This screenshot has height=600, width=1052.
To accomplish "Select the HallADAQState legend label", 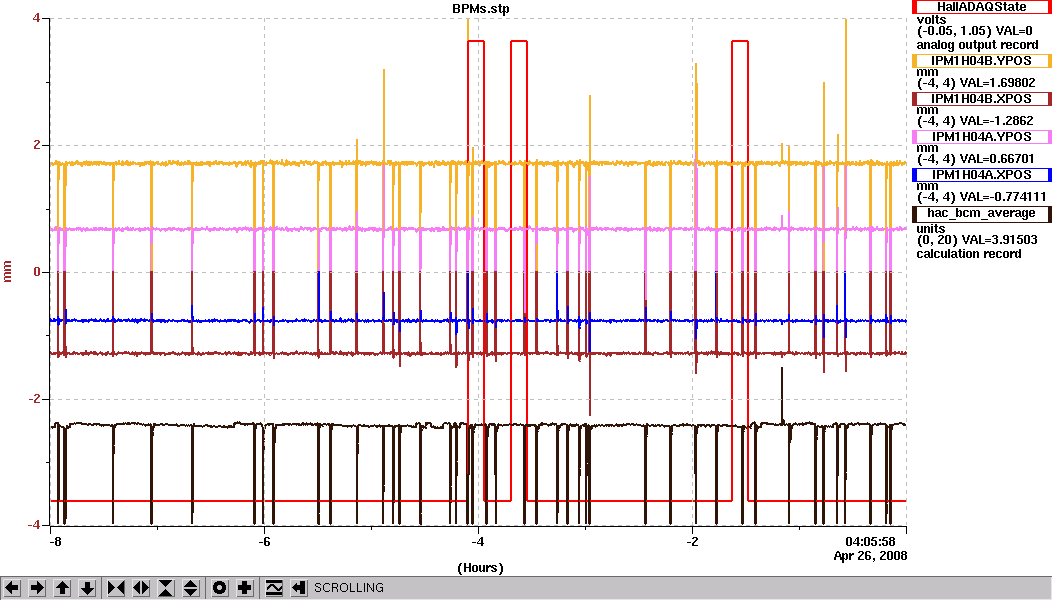I will point(982,7).
